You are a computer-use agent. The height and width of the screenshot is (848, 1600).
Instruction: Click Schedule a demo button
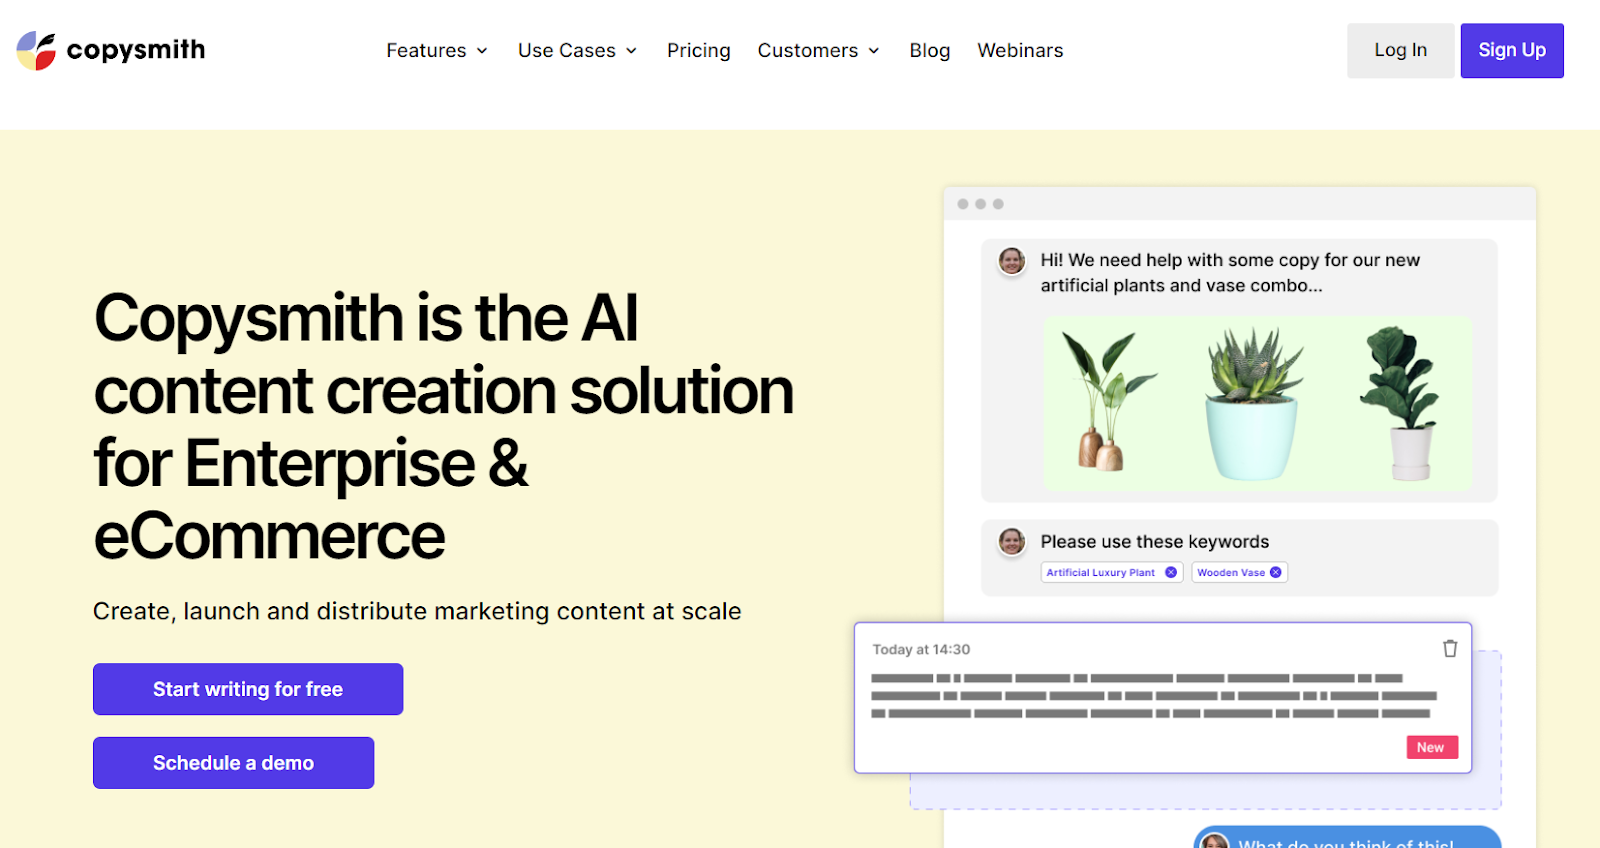[233, 763]
